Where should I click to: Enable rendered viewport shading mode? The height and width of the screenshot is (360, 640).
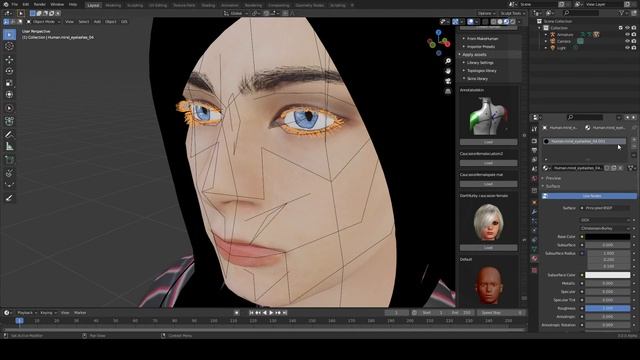pos(513,22)
